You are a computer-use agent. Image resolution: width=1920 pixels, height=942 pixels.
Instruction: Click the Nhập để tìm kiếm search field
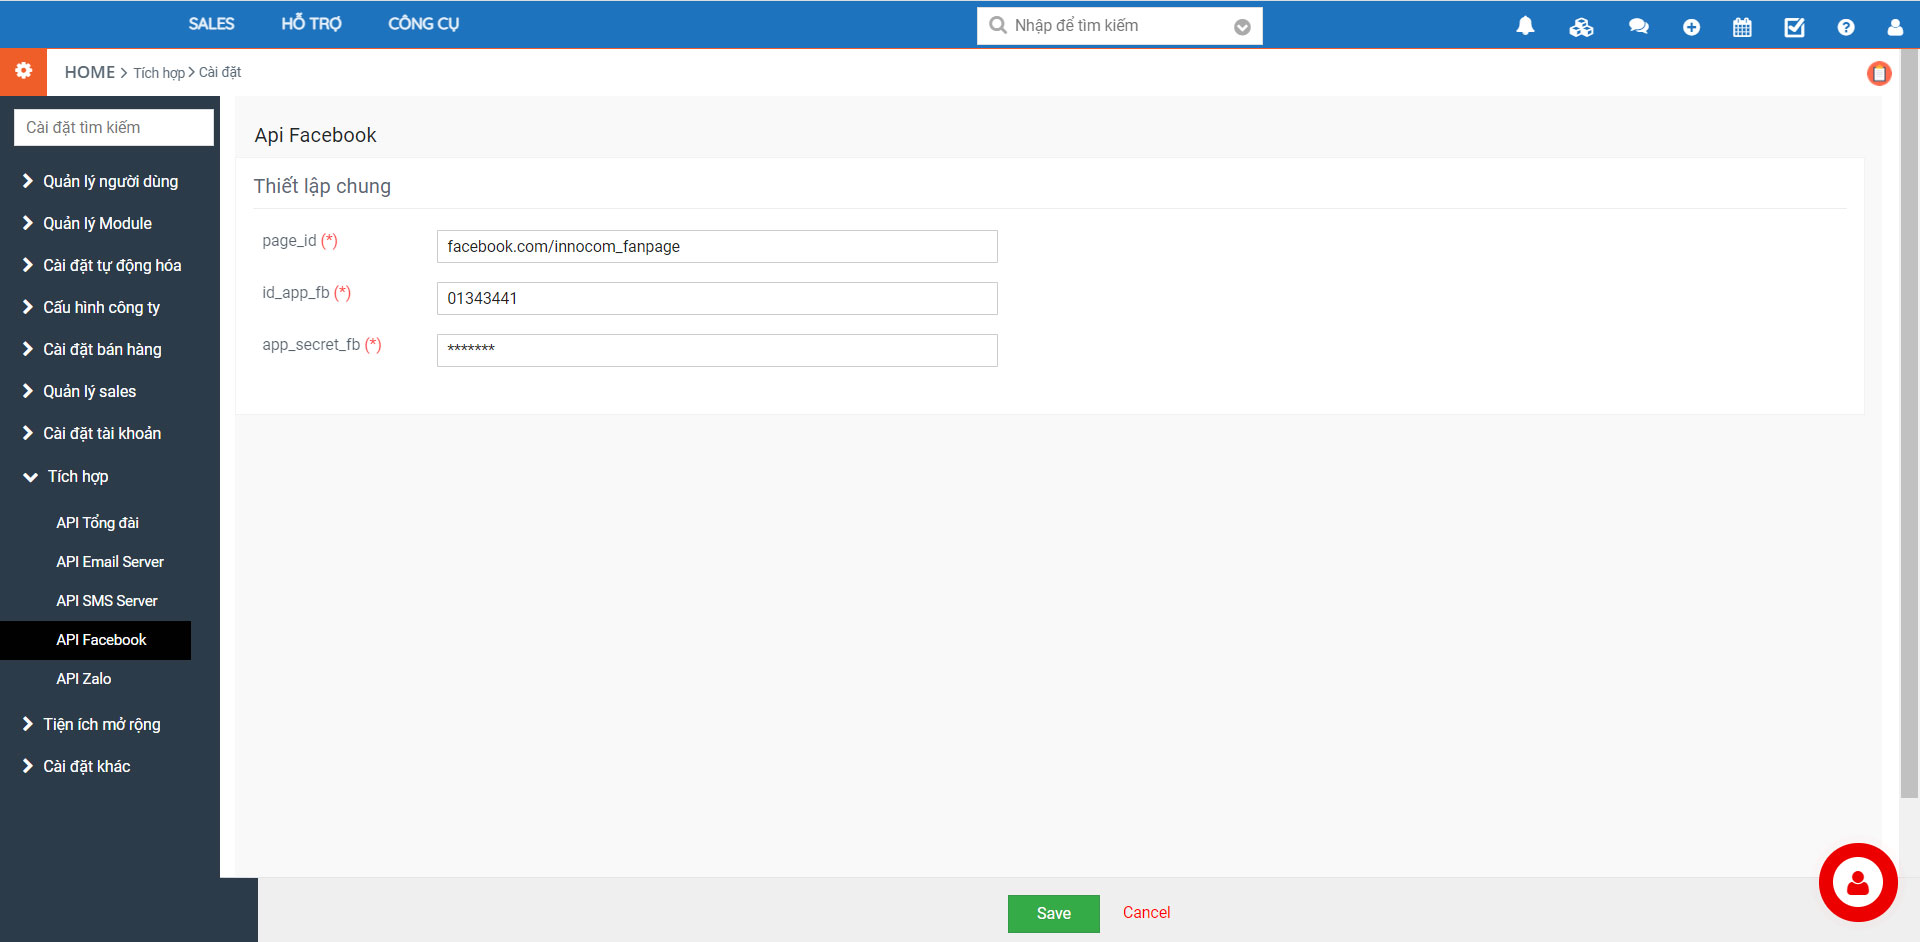(1120, 26)
